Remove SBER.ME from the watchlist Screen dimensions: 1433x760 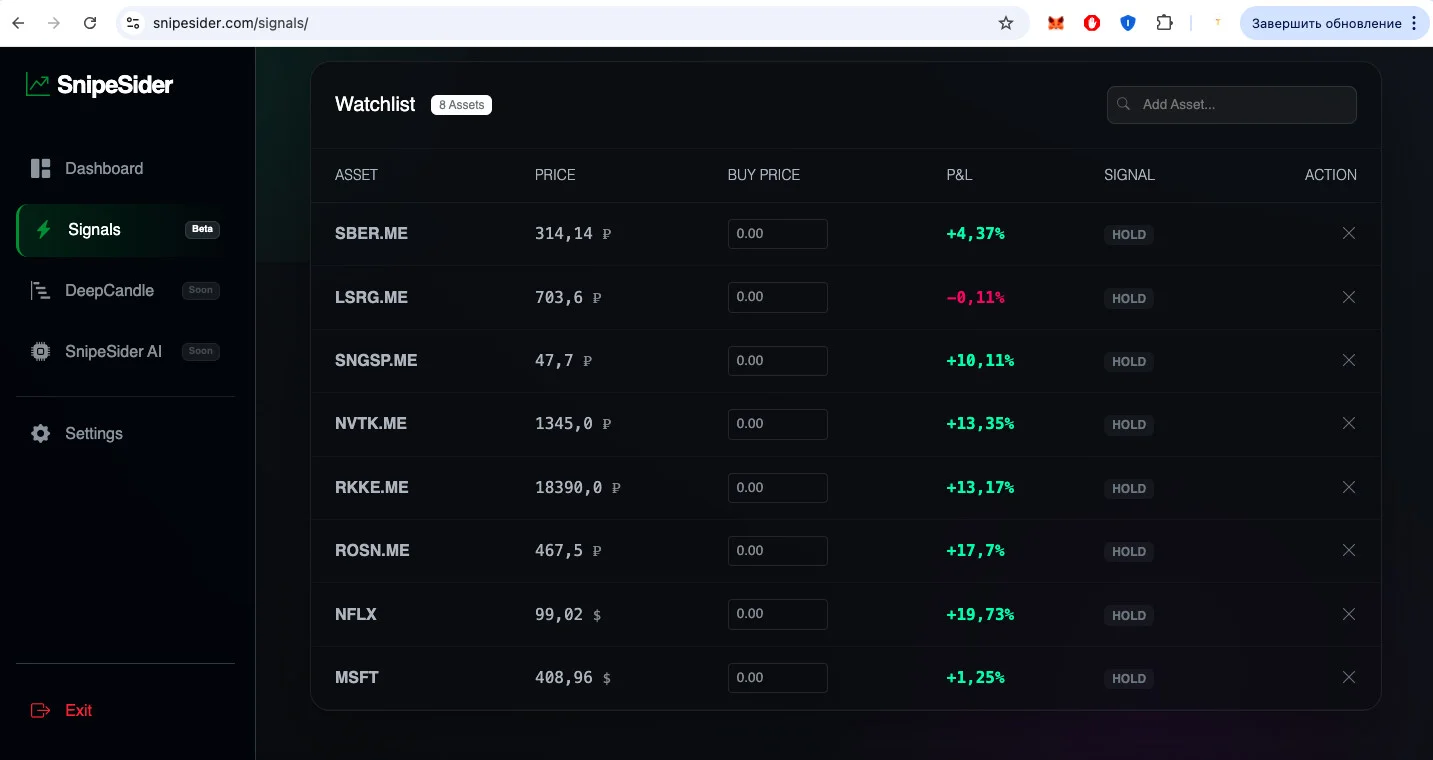tap(1348, 233)
